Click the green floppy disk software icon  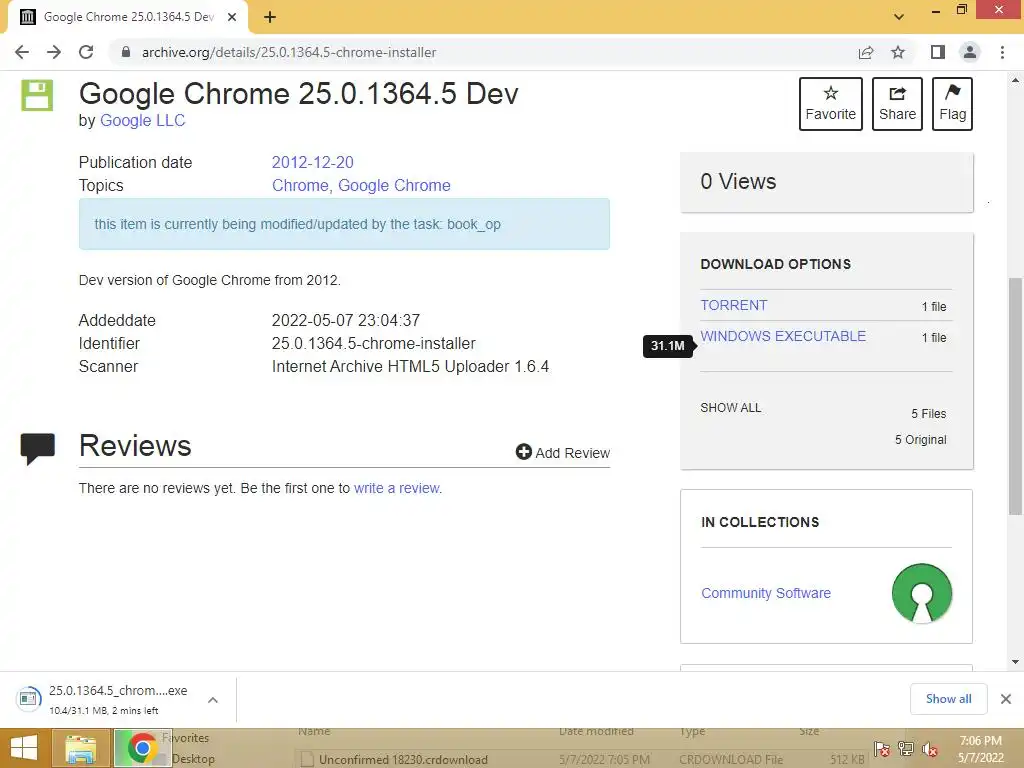click(37, 95)
